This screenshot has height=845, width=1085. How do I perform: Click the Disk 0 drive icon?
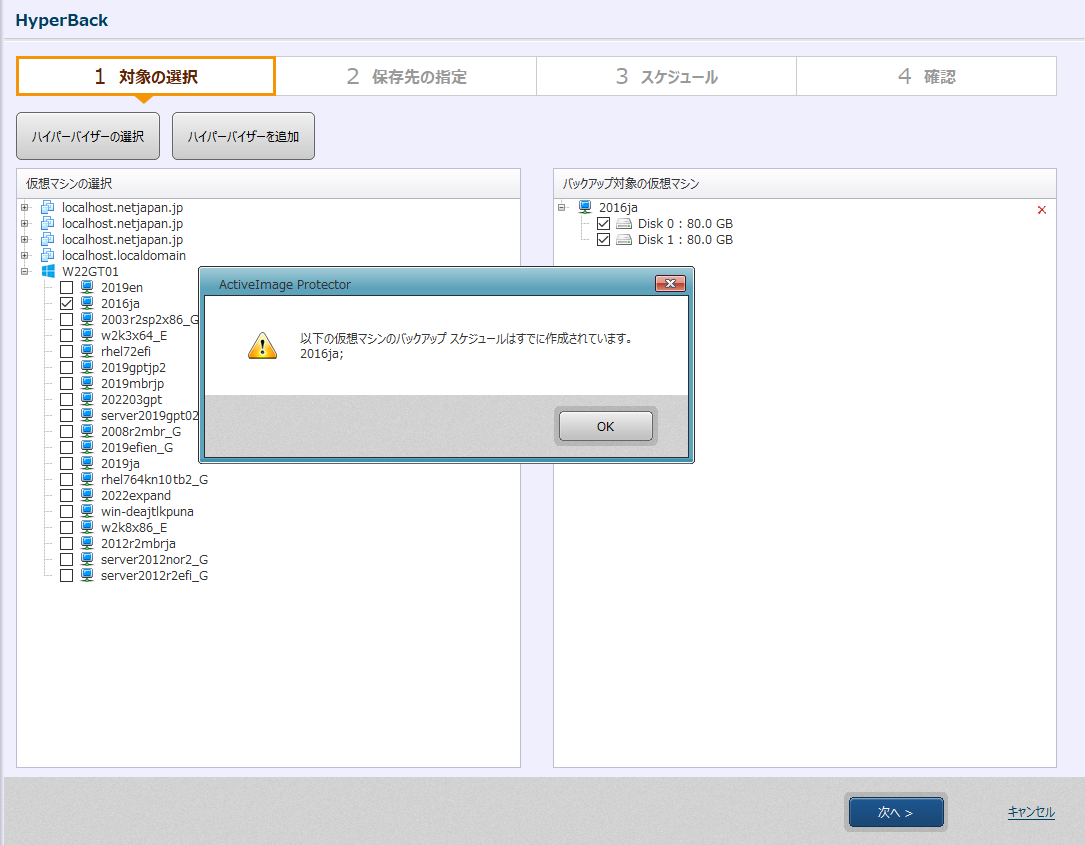point(624,224)
